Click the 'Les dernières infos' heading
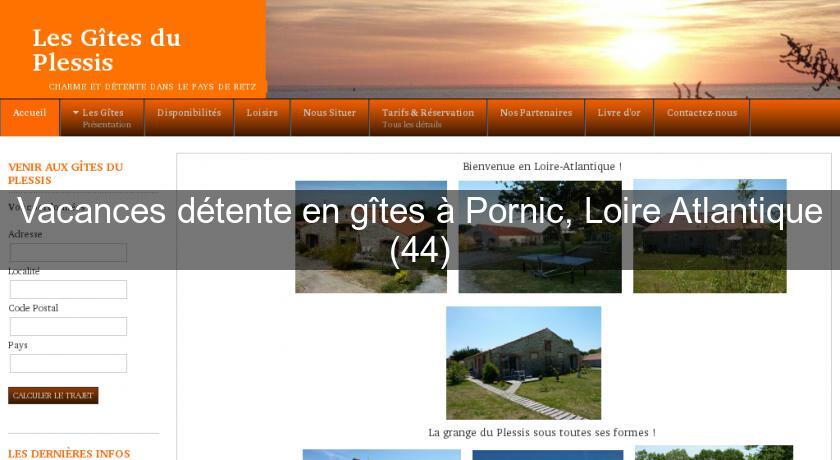Image resolution: width=840 pixels, height=460 pixels. point(69,454)
